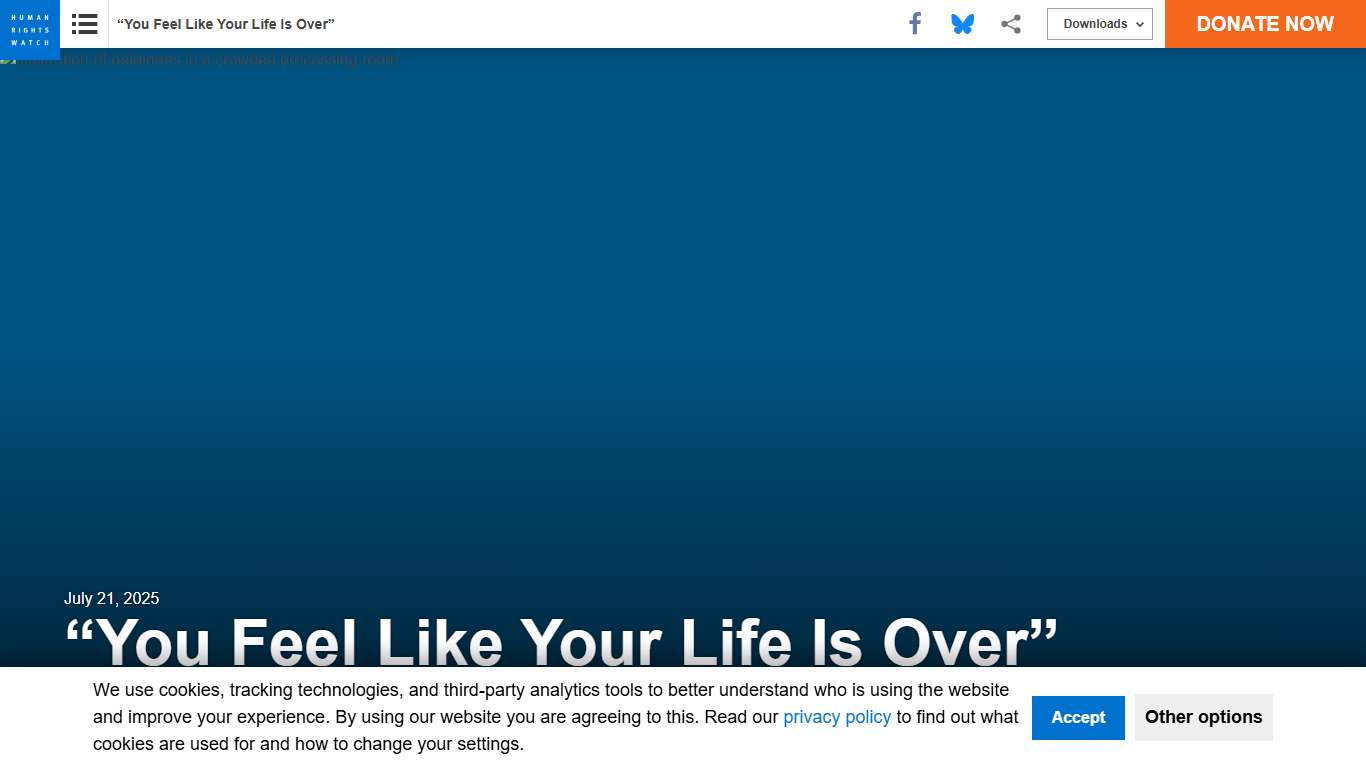Click the chevron arrow beside Downloads
Viewport: 1366px width, 768px height.
tap(1140, 25)
